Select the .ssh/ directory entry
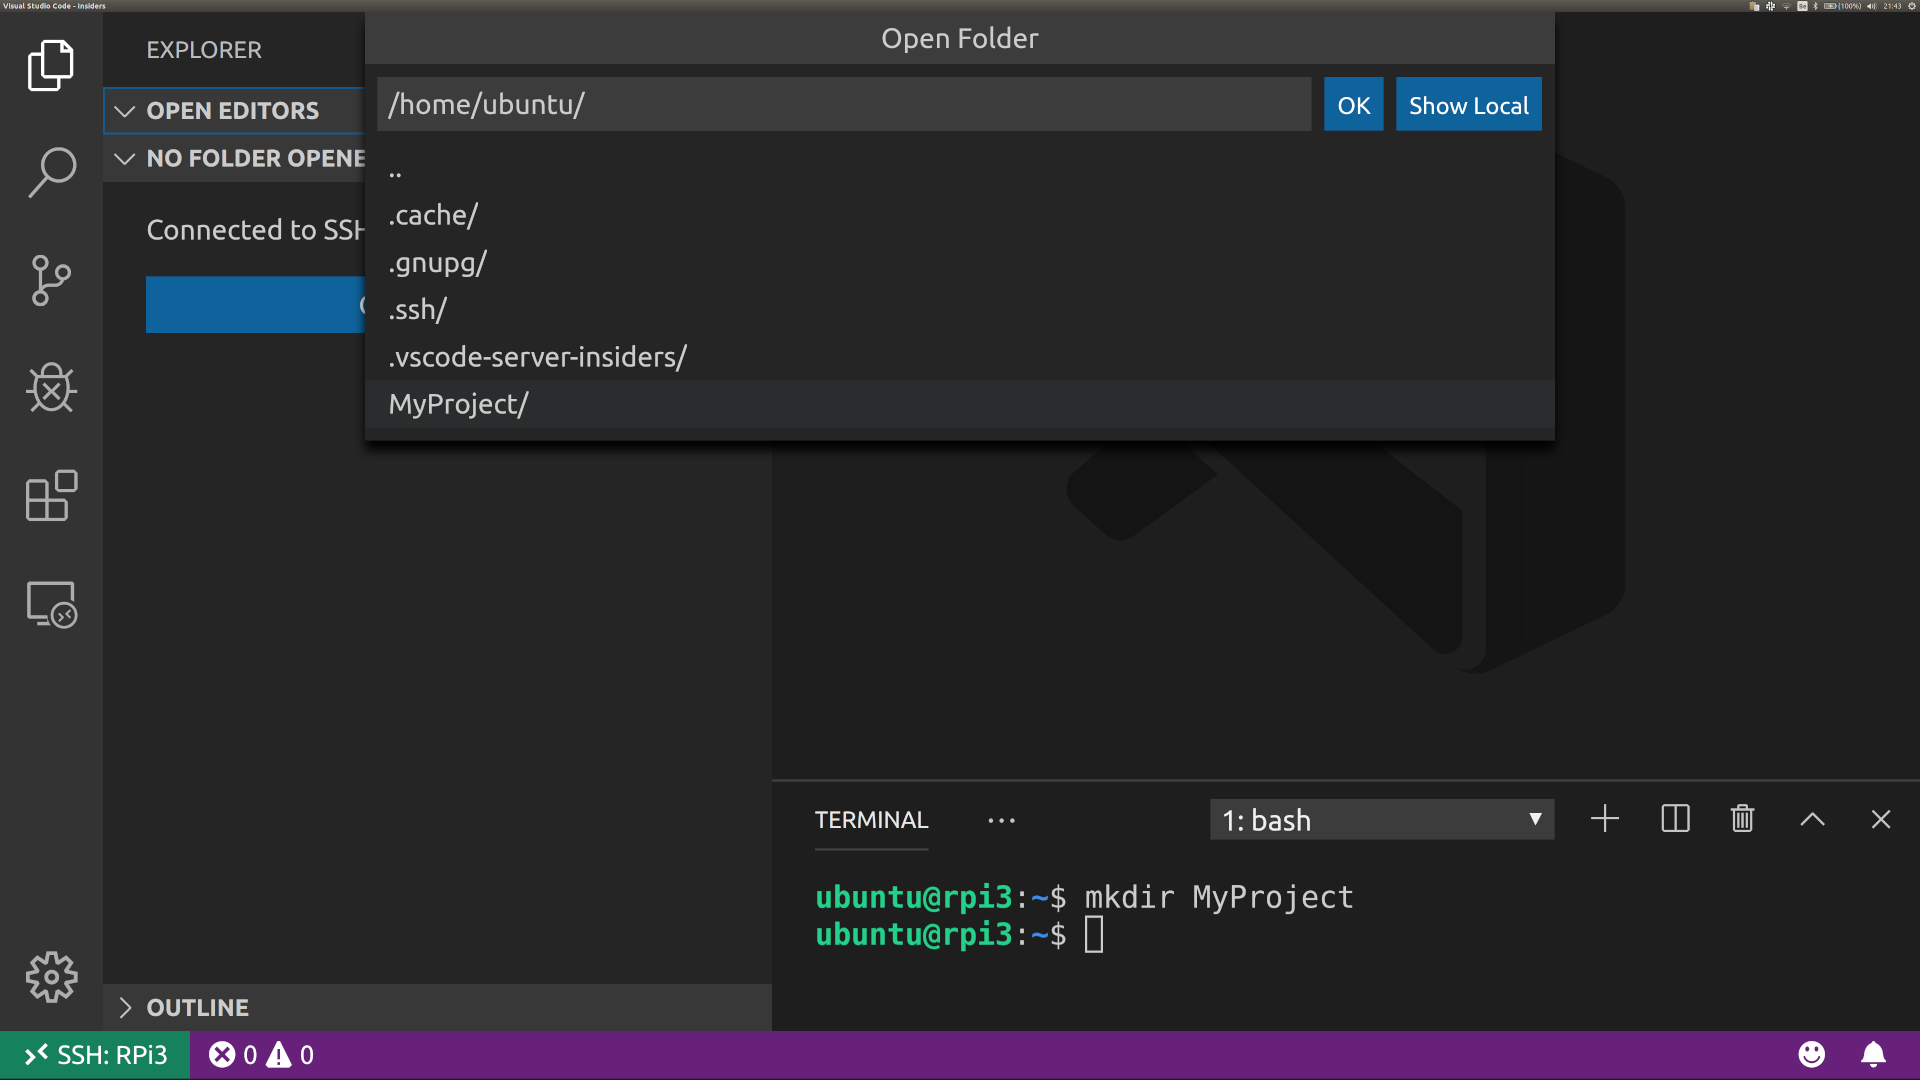The image size is (1920, 1080). 417,309
